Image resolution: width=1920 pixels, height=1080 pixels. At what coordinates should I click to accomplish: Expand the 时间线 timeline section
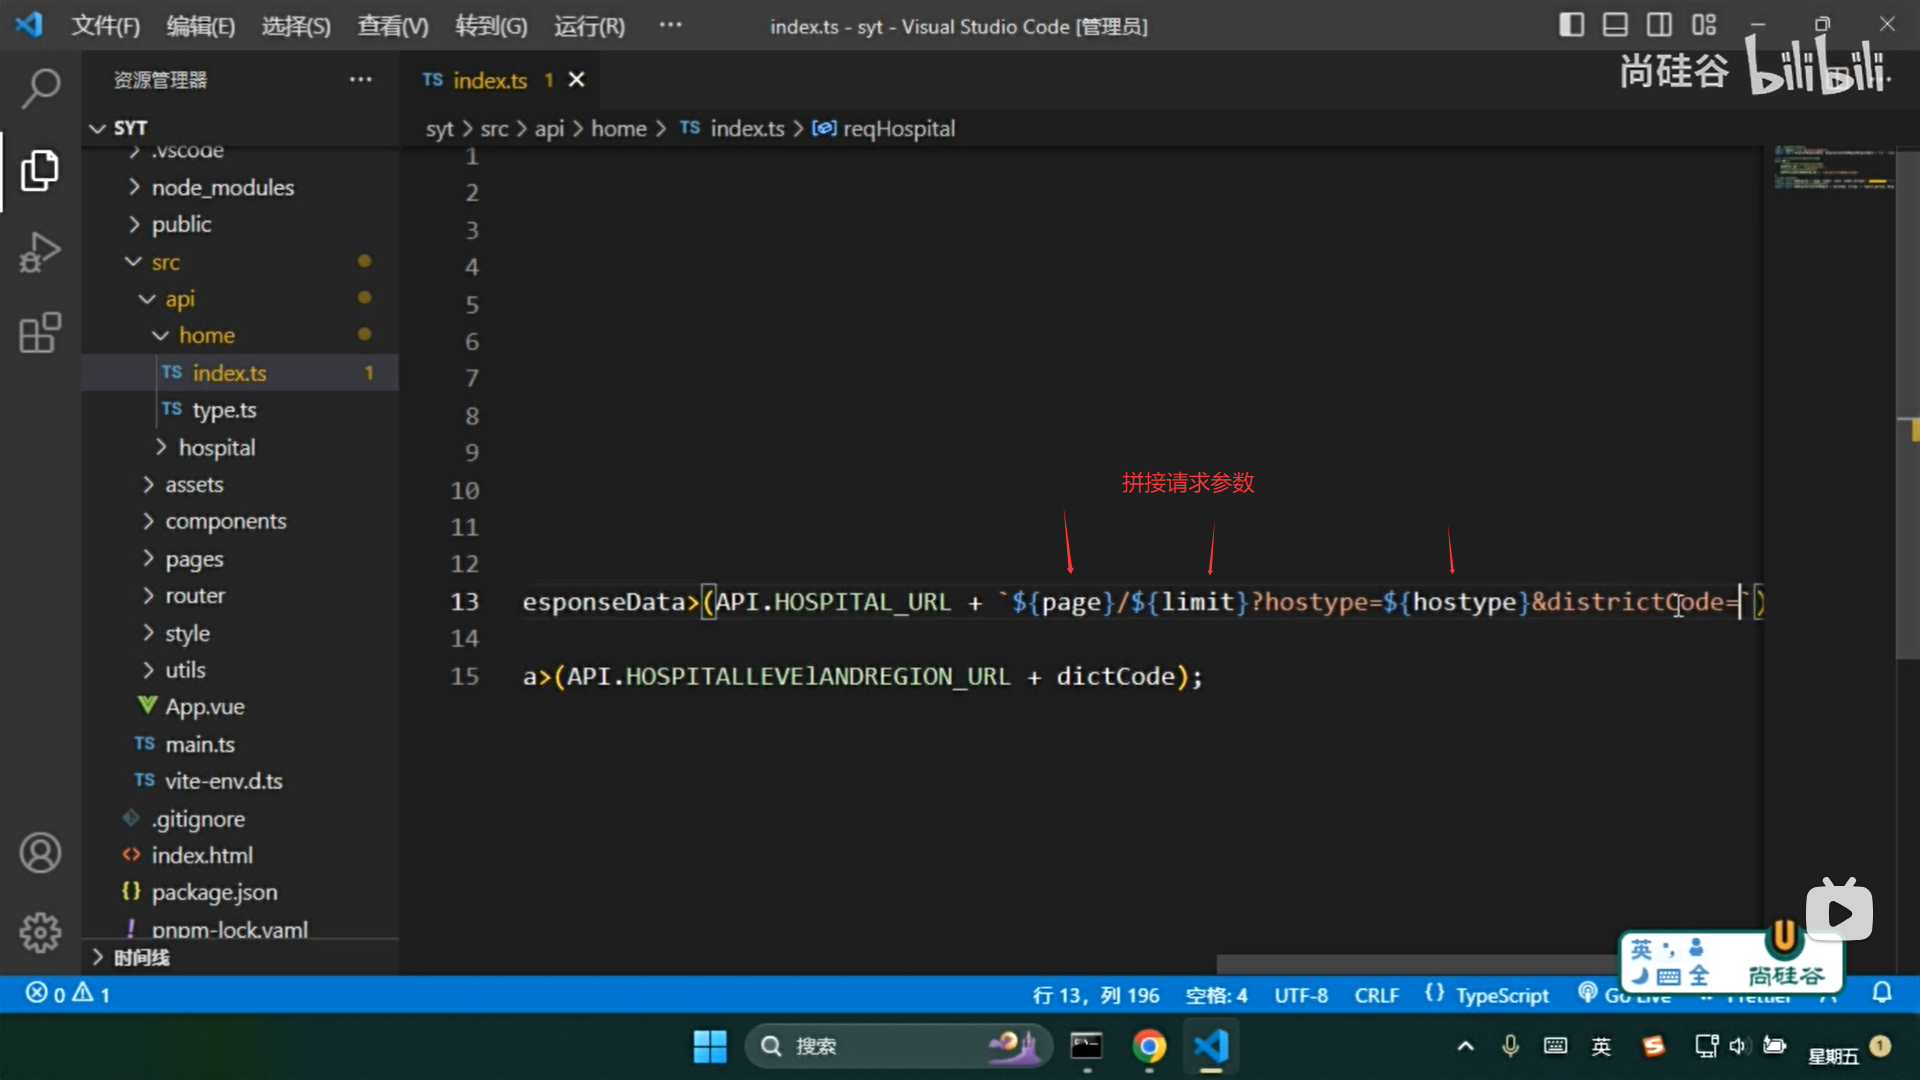(x=141, y=958)
